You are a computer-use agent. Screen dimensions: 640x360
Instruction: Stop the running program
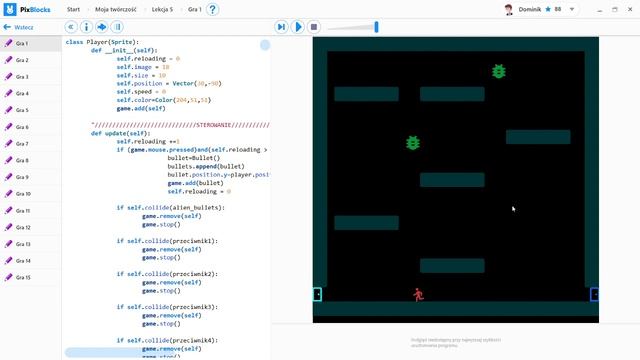[x=314, y=27]
